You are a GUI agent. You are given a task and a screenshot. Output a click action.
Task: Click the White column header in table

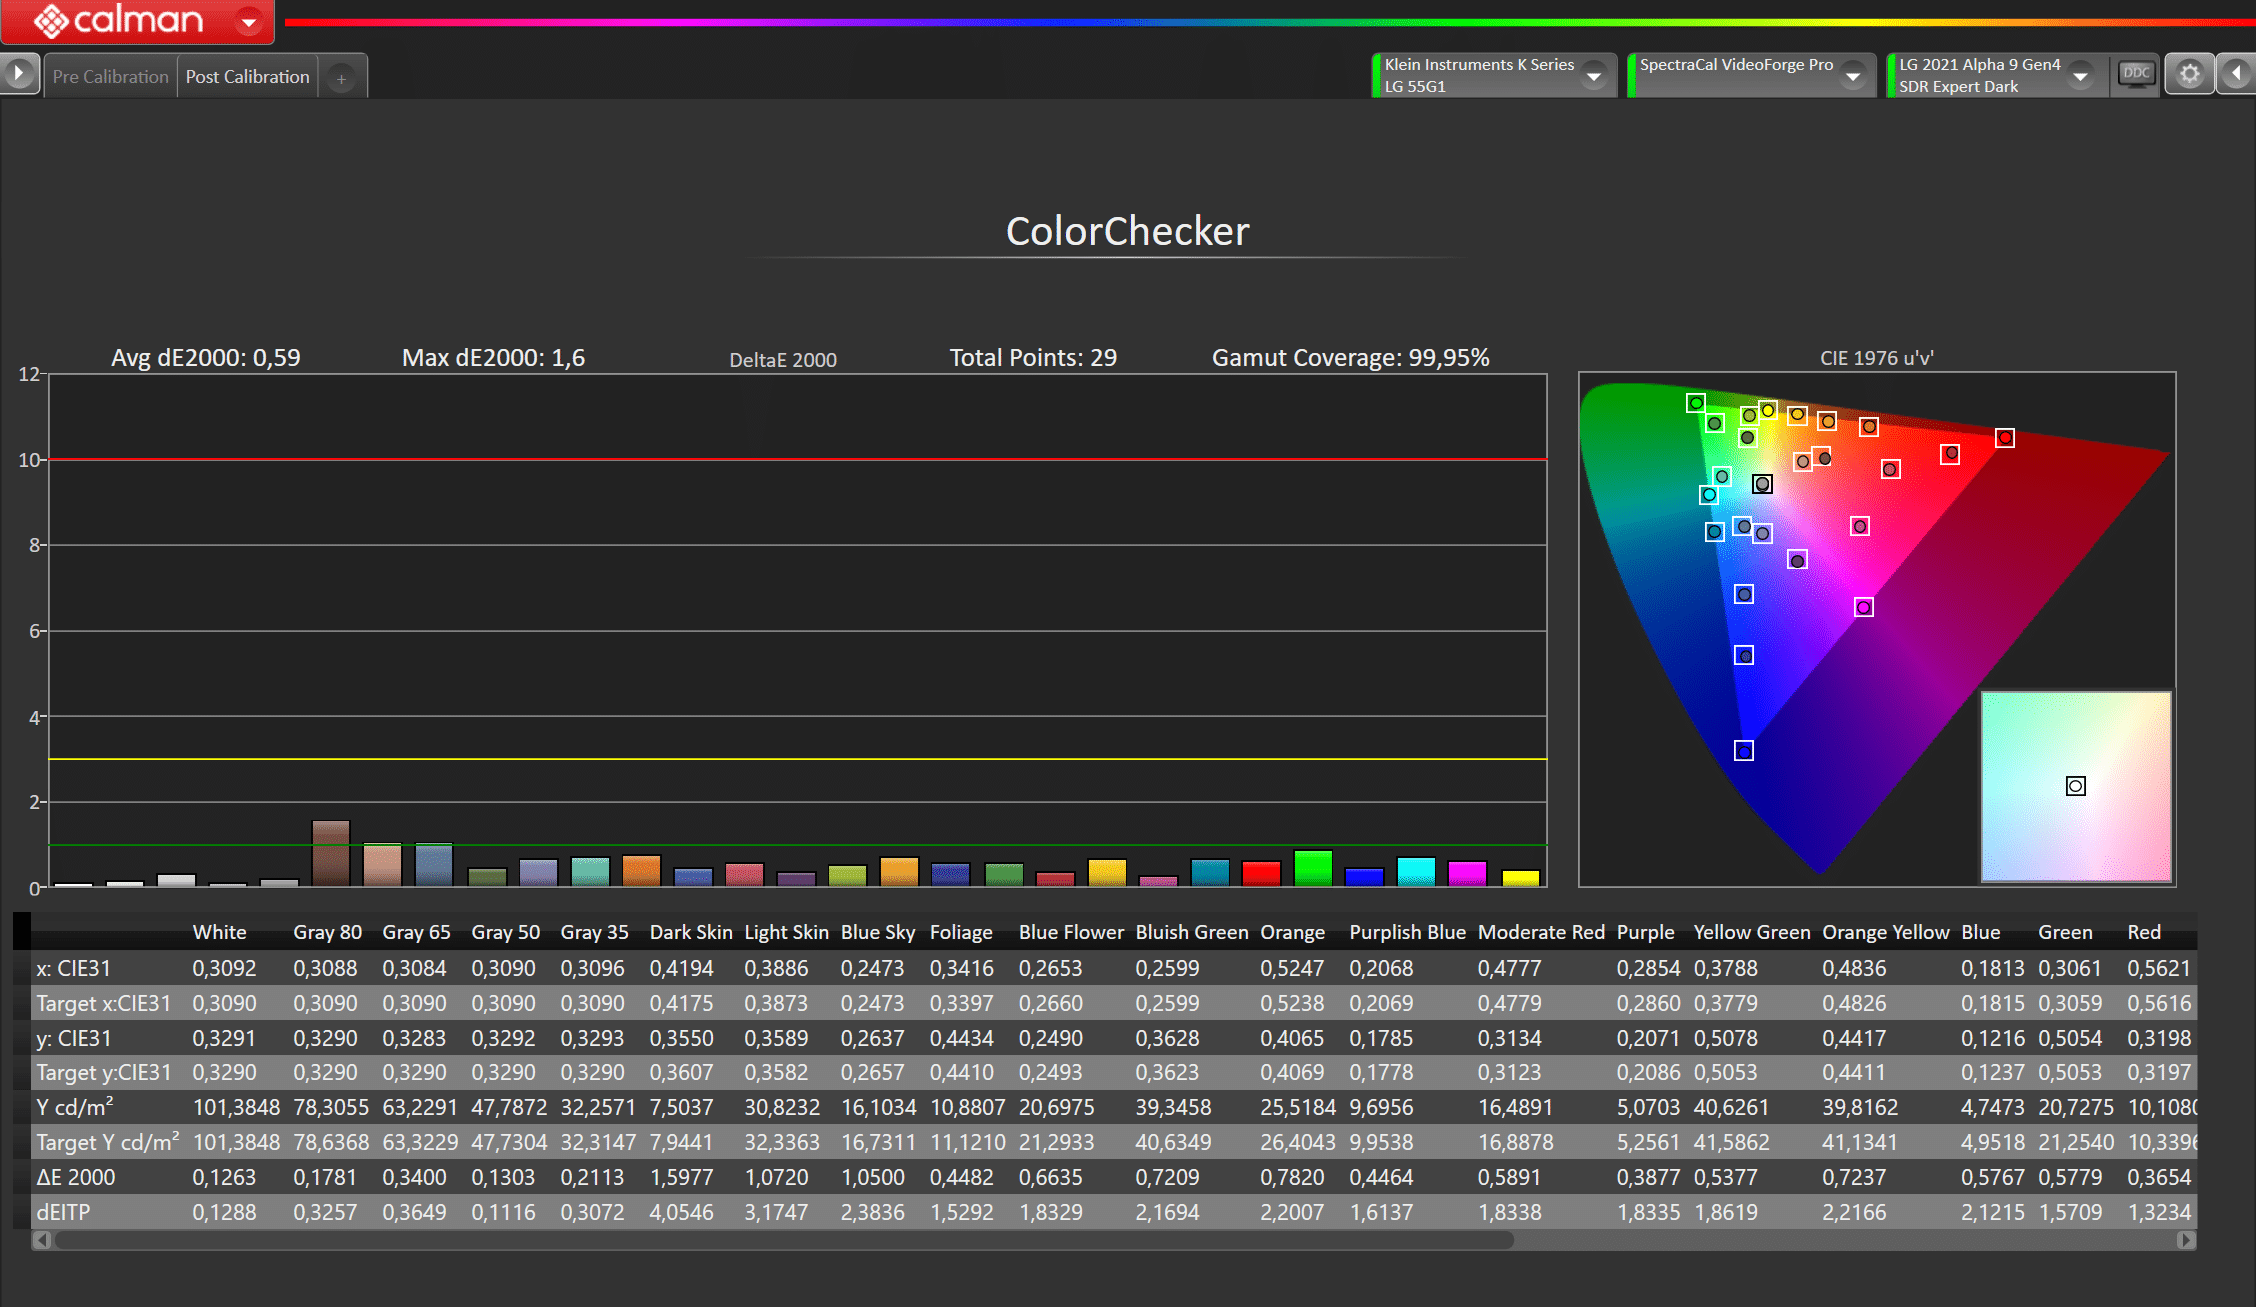click(219, 932)
